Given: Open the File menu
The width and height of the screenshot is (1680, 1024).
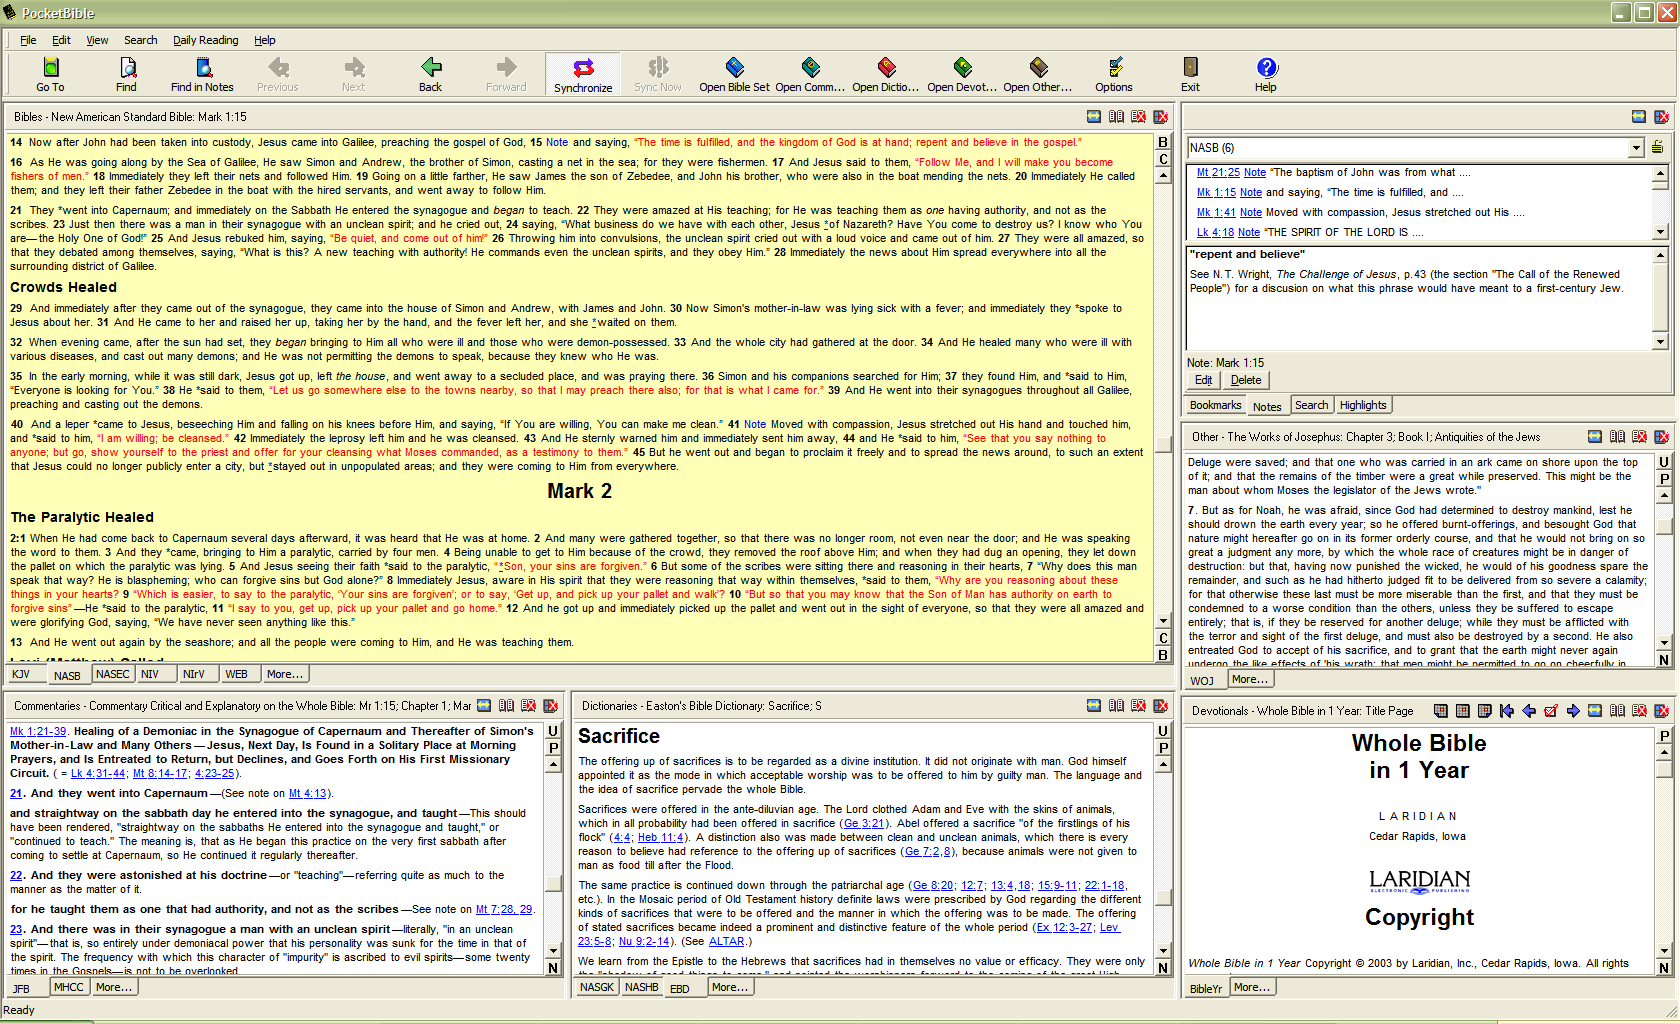Looking at the screenshot, I should (28, 40).
